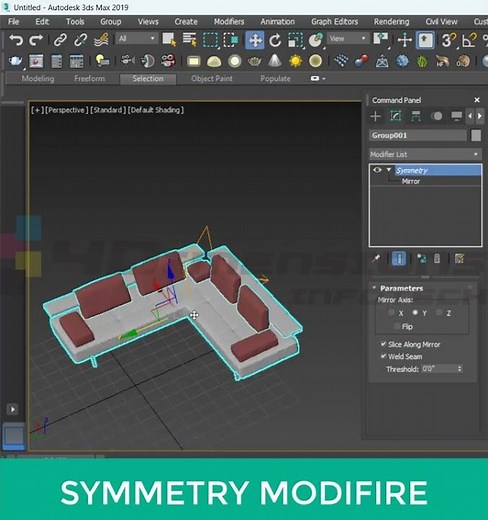The image size is (488, 520).
Task: Toggle the Keyboard Shortcut Override button
Action: click(x=425, y=40)
